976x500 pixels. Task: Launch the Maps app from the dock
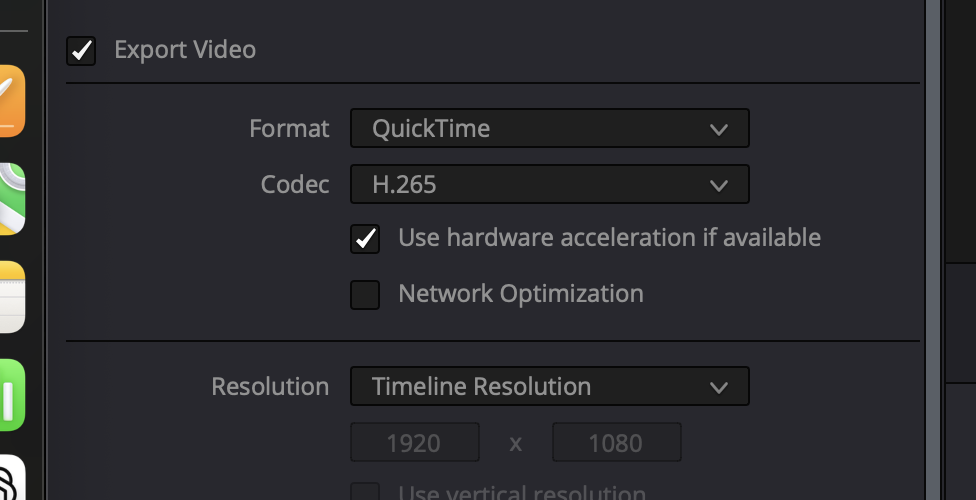[x=12, y=199]
